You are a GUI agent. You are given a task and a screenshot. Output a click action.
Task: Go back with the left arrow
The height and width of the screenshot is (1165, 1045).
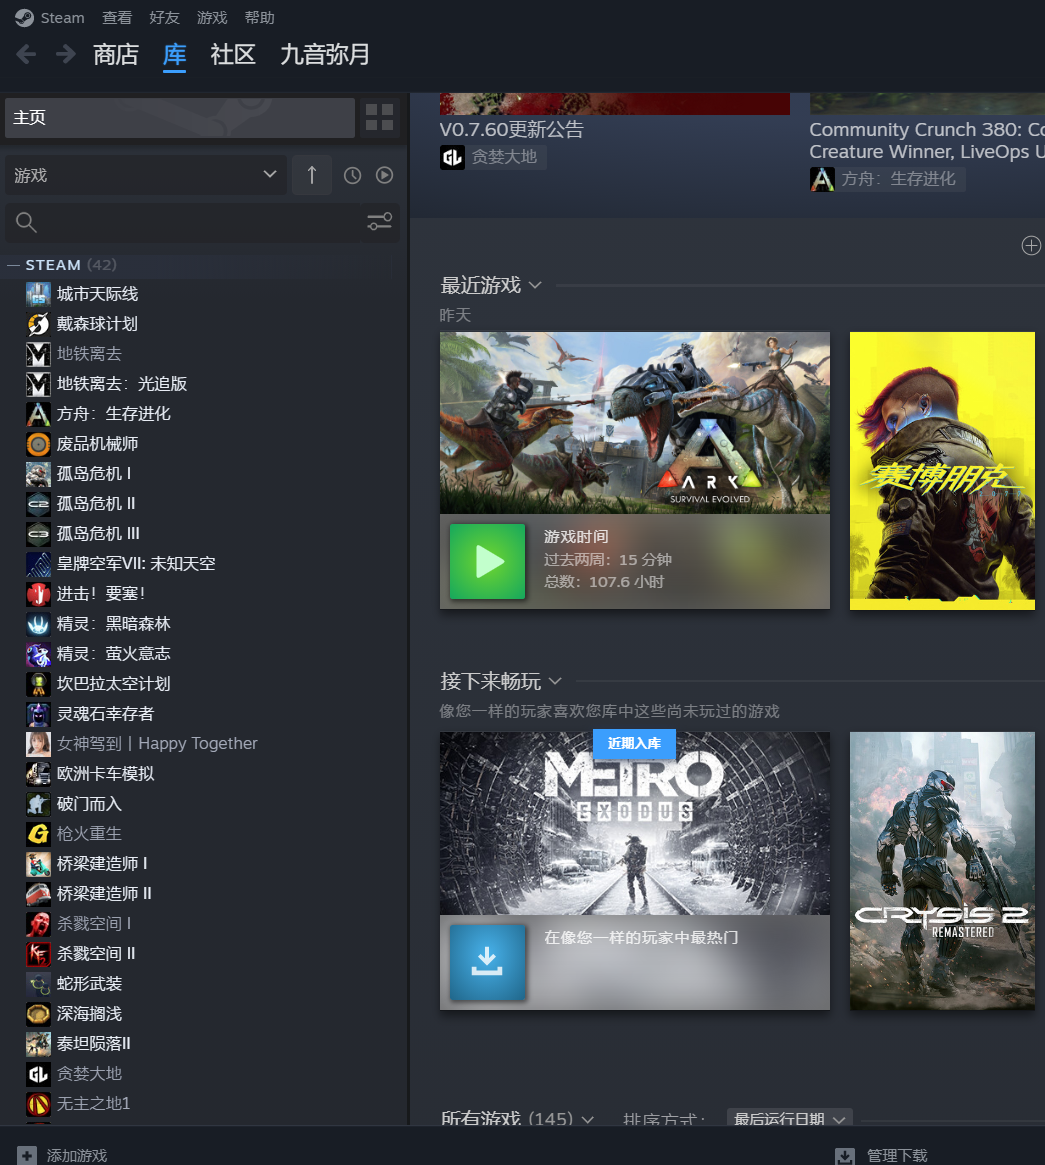click(26, 54)
